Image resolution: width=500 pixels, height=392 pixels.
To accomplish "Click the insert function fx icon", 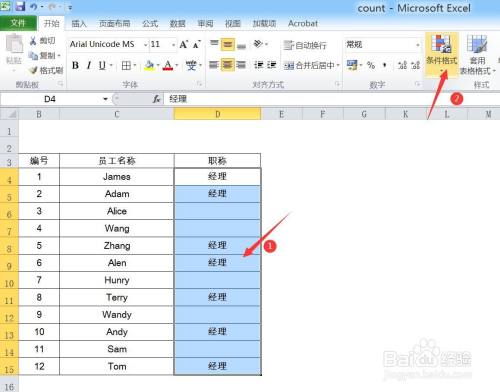I will tap(156, 99).
